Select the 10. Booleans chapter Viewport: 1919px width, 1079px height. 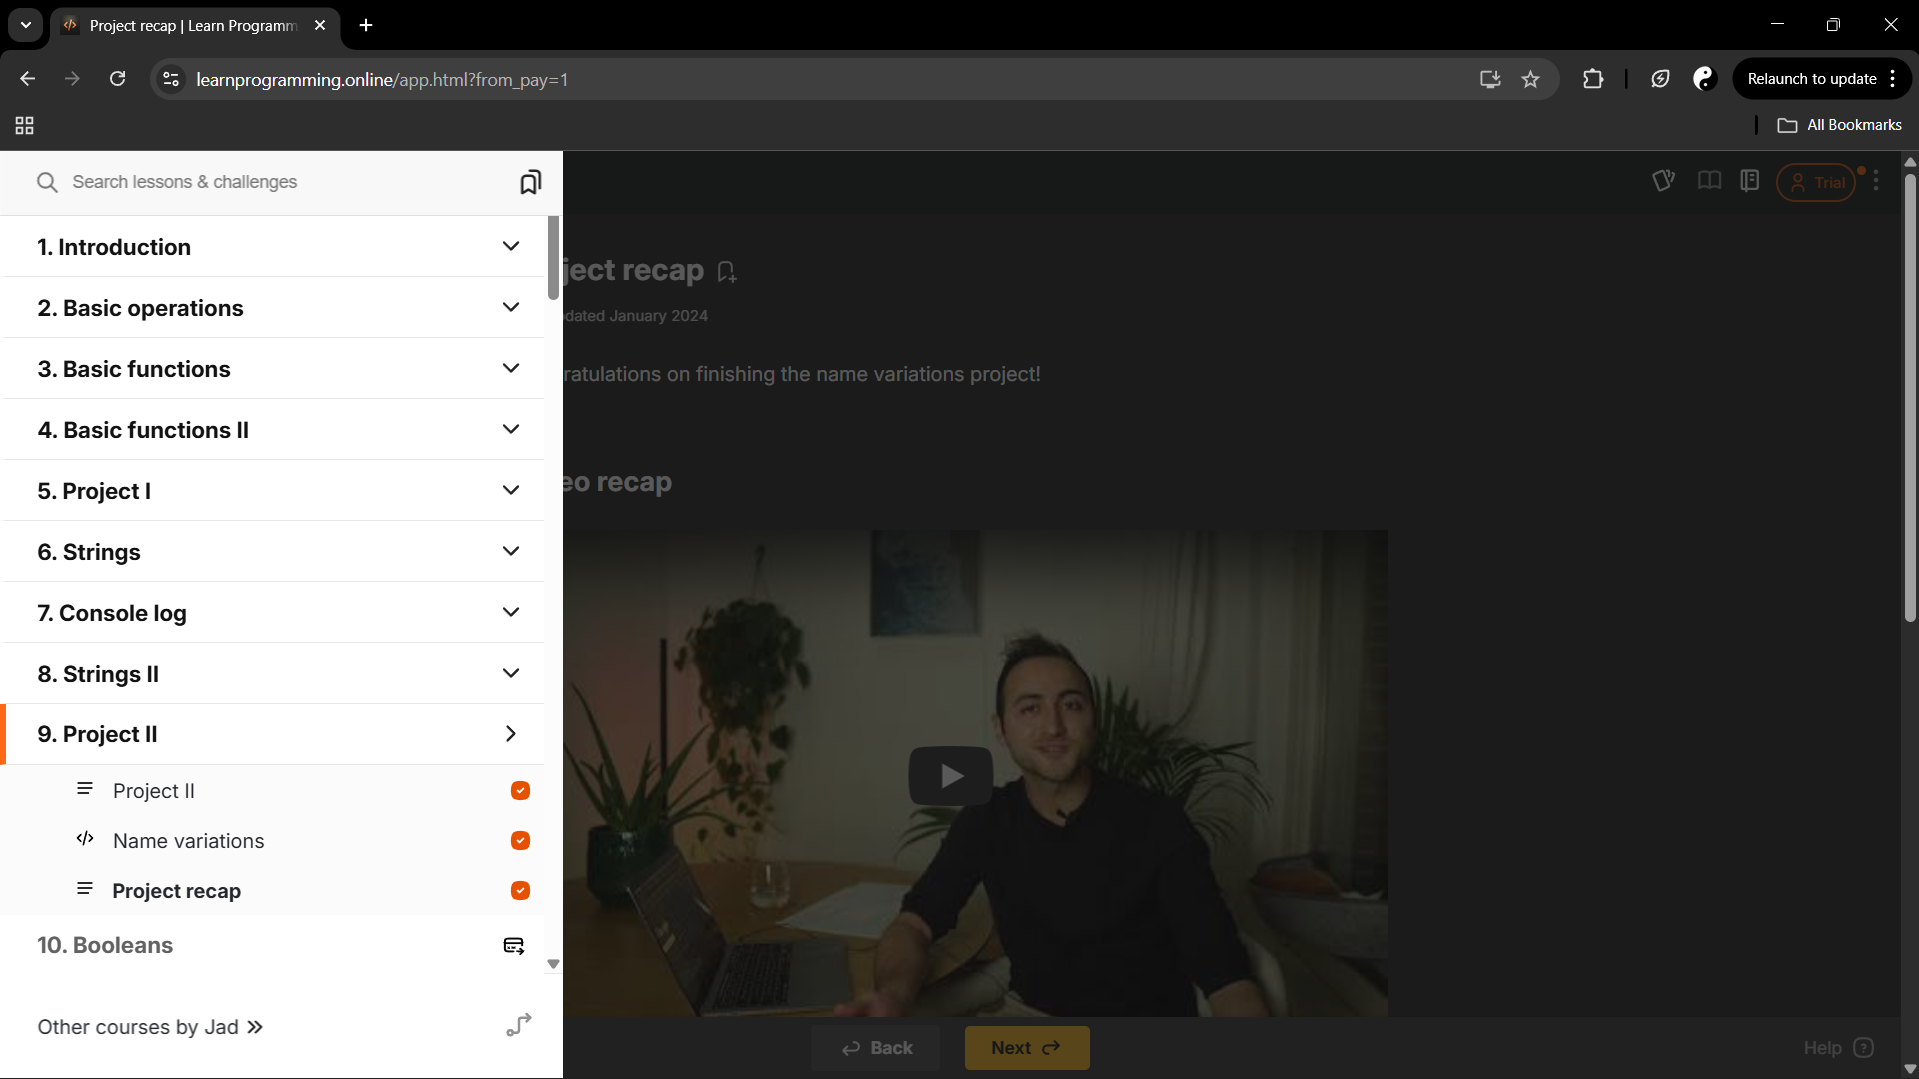105,946
